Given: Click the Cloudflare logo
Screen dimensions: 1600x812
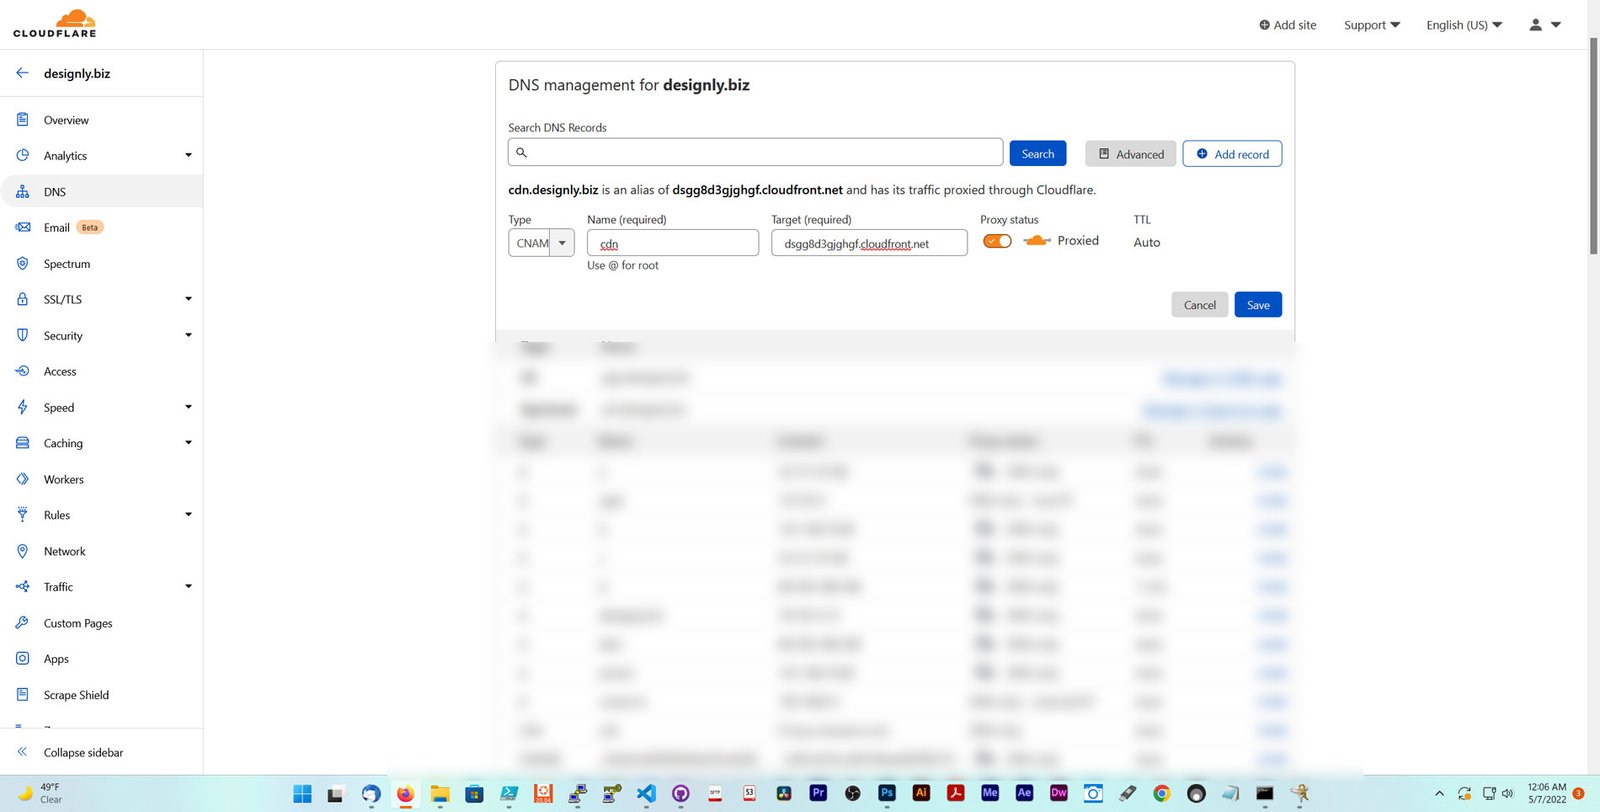Looking at the screenshot, I should [x=55, y=24].
